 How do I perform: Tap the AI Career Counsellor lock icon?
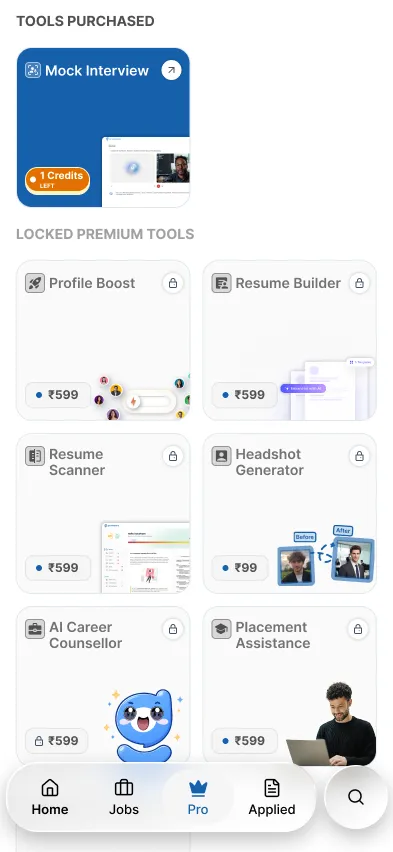coord(173,629)
